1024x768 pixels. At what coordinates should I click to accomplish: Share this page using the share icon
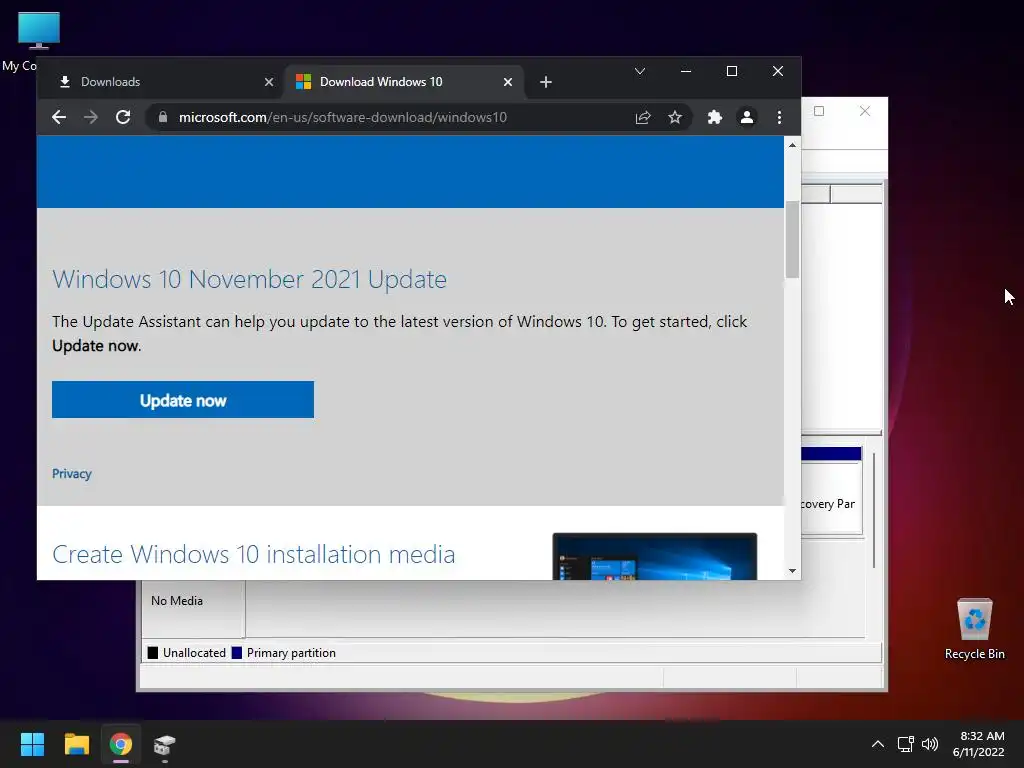(x=643, y=117)
